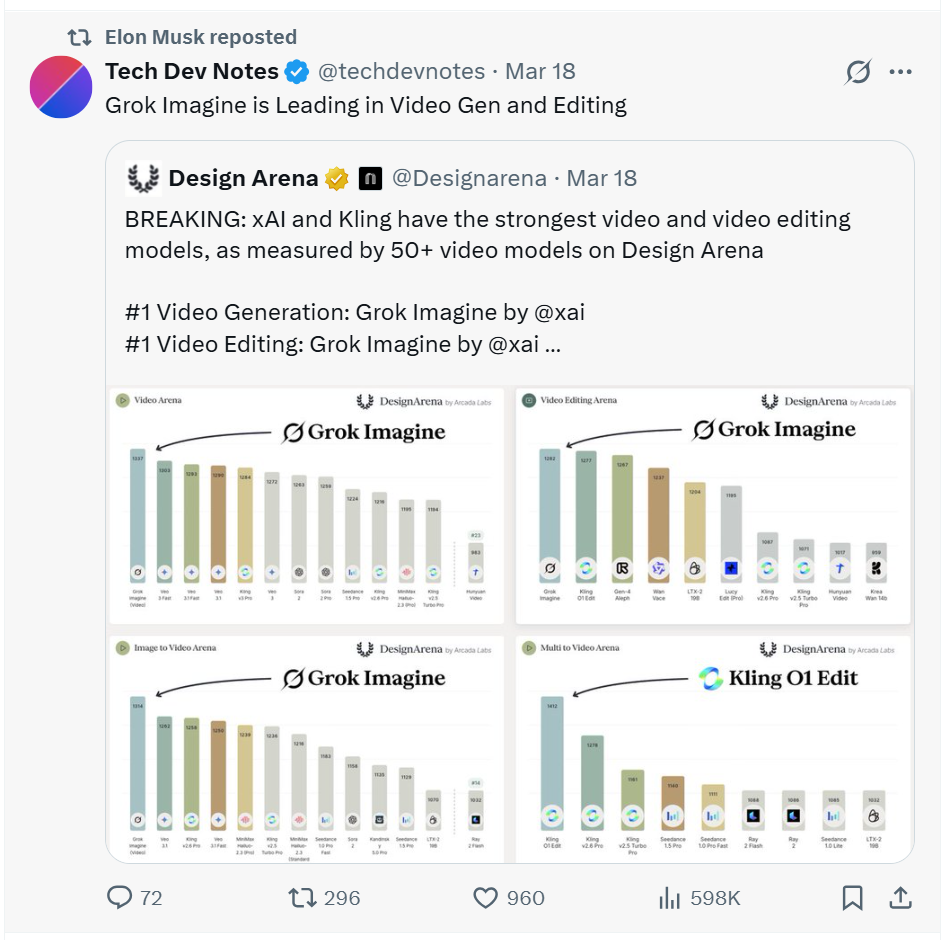Open replies to Tech Dev Notes post
Screen dimensions: 945x940
coord(118,898)
